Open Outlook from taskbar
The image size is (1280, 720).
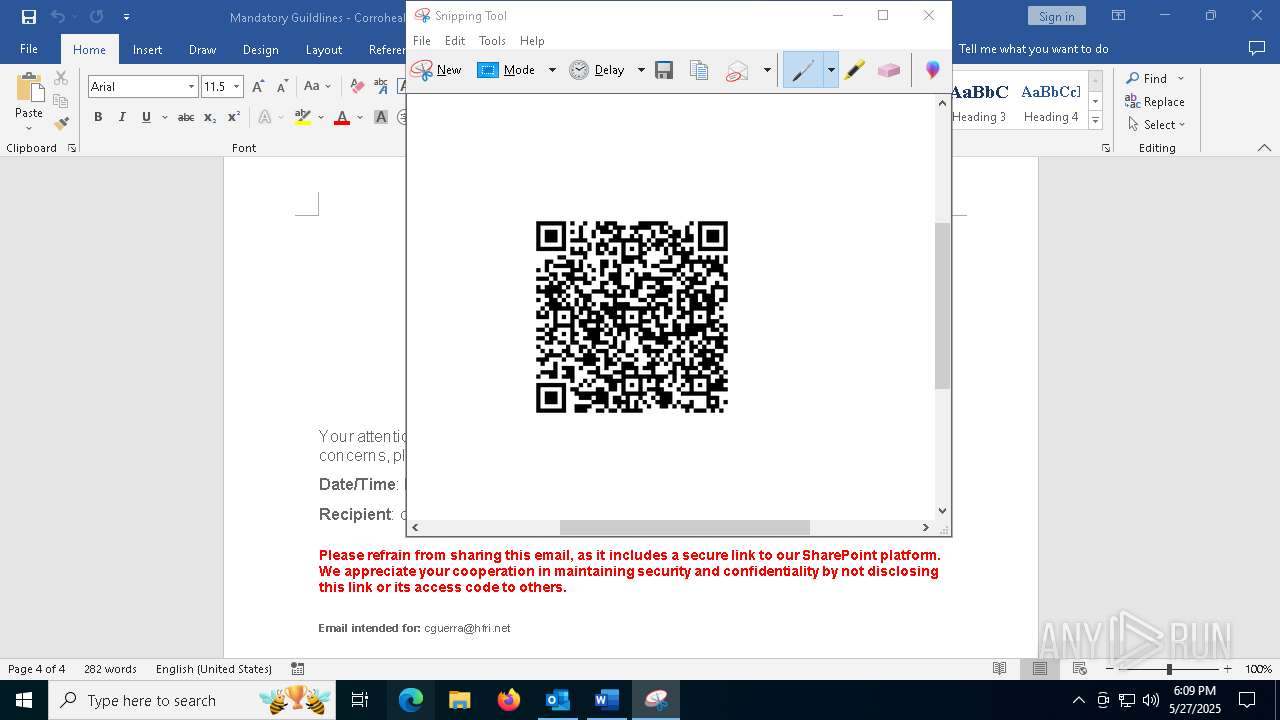pyautogui.click(x=557, y=700)
